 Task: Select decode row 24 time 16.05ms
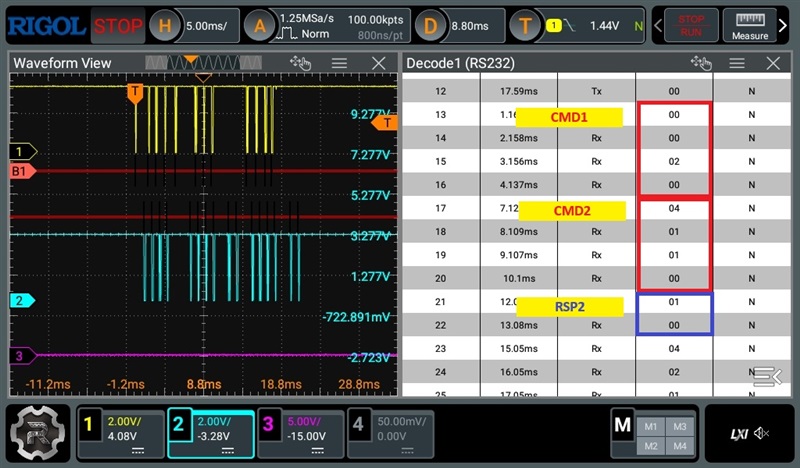596,372
